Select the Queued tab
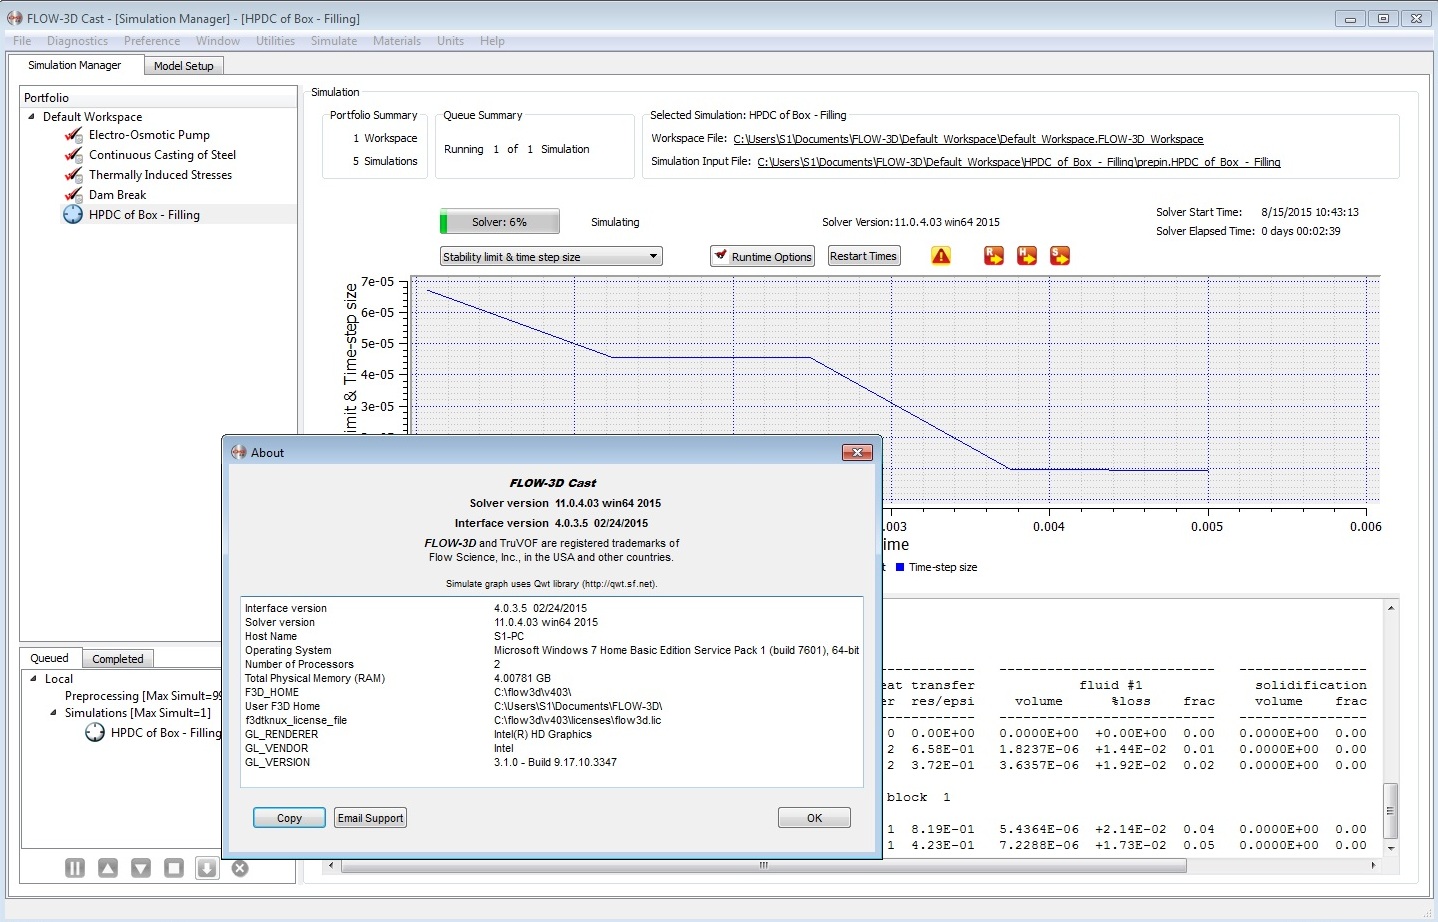Screen dimensions: 1438x922 (50, 658)
